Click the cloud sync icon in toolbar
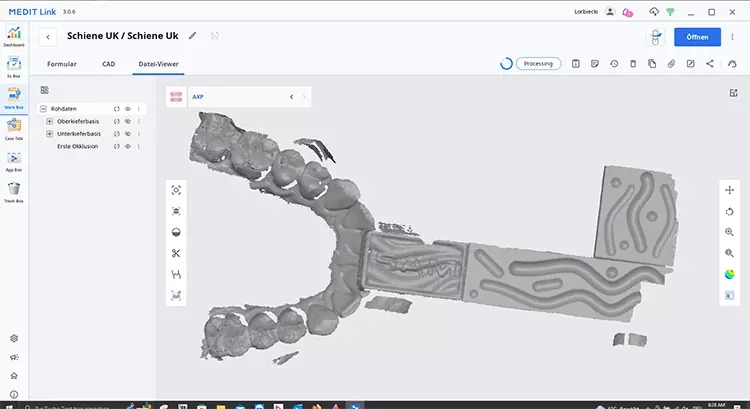 tap(732, 64)
